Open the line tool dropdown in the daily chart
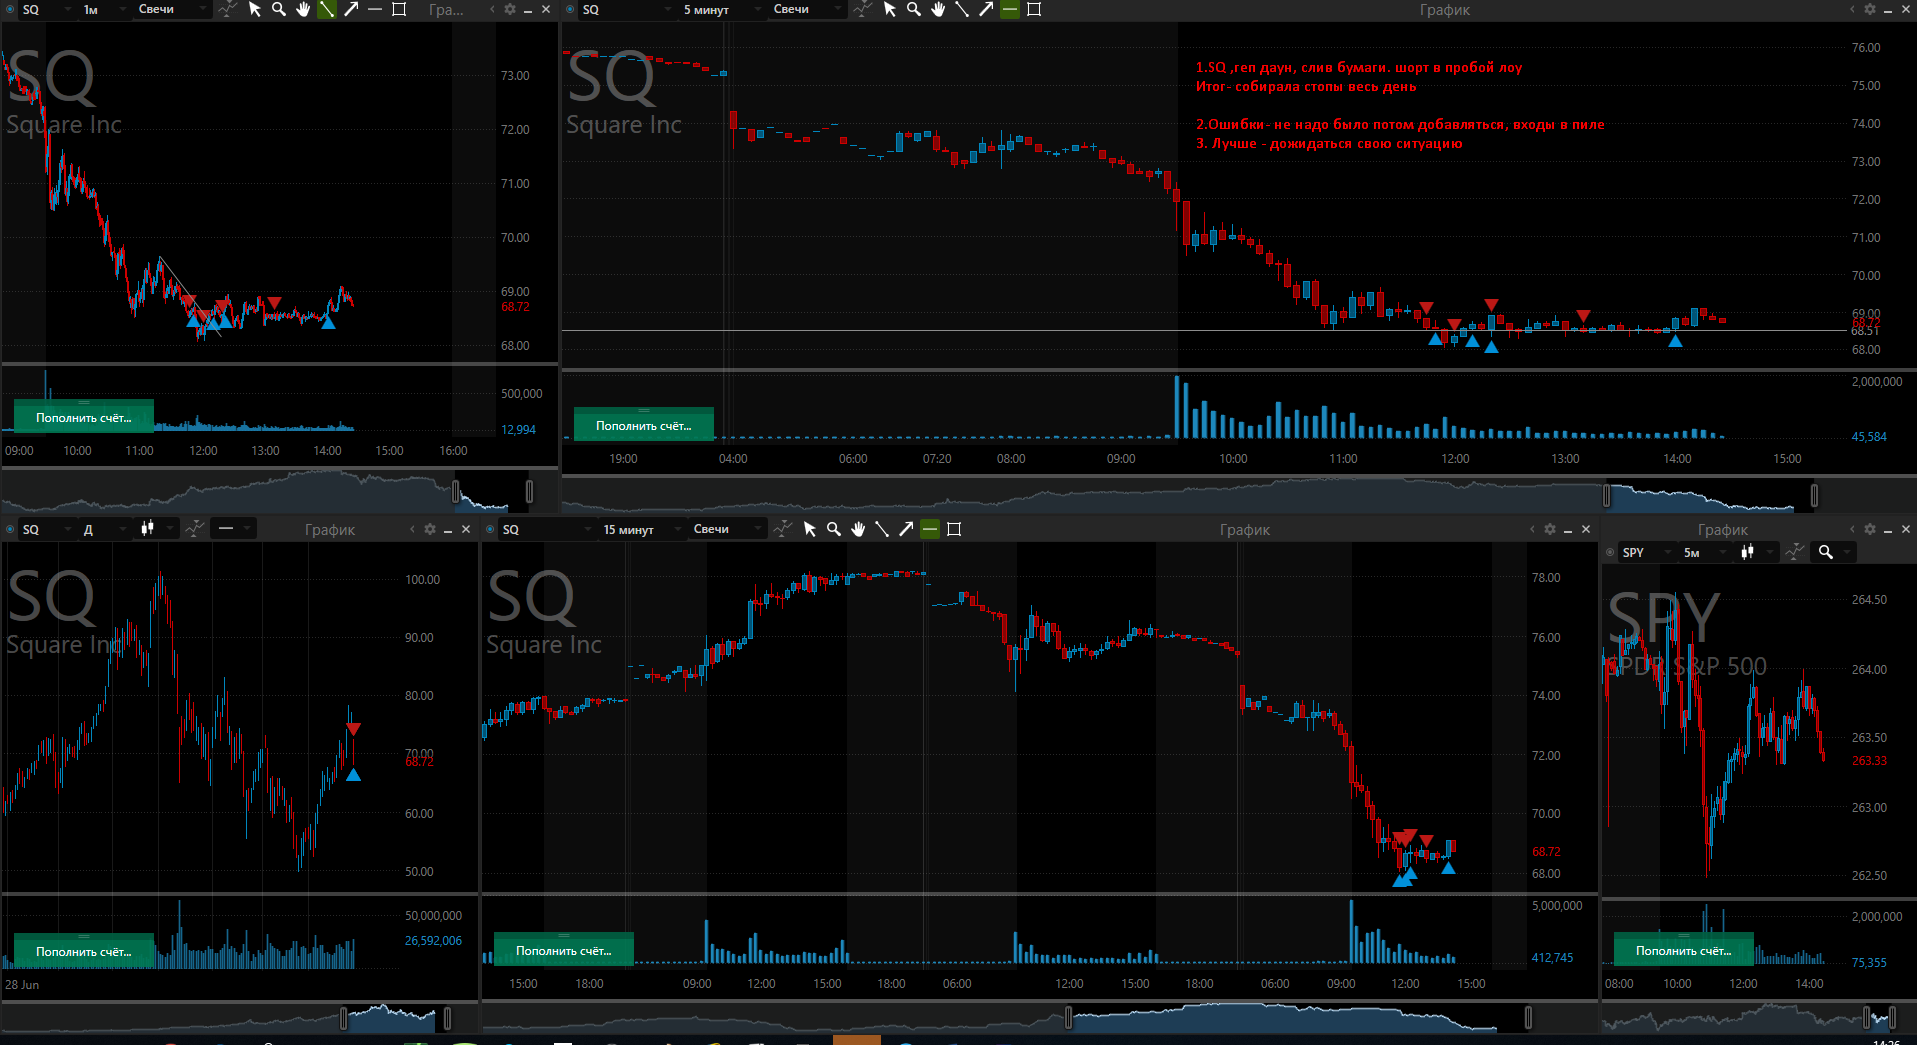The width and height of the screenshot is (1917, 1045). pos(235,529)
